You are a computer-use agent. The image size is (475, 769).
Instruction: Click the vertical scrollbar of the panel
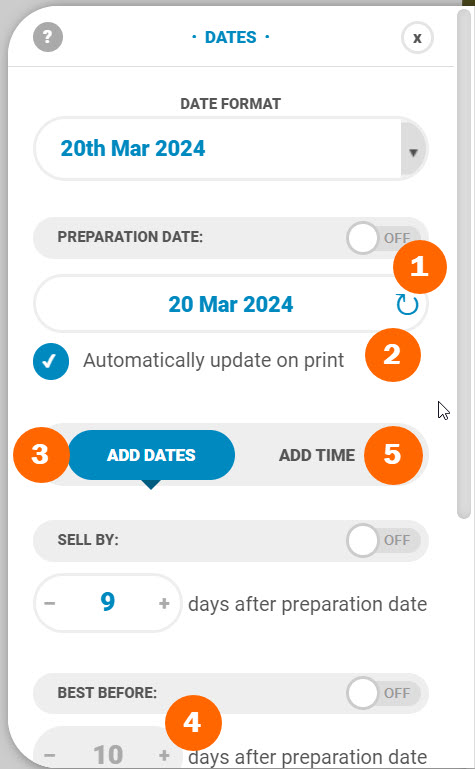tap(464, 264)
